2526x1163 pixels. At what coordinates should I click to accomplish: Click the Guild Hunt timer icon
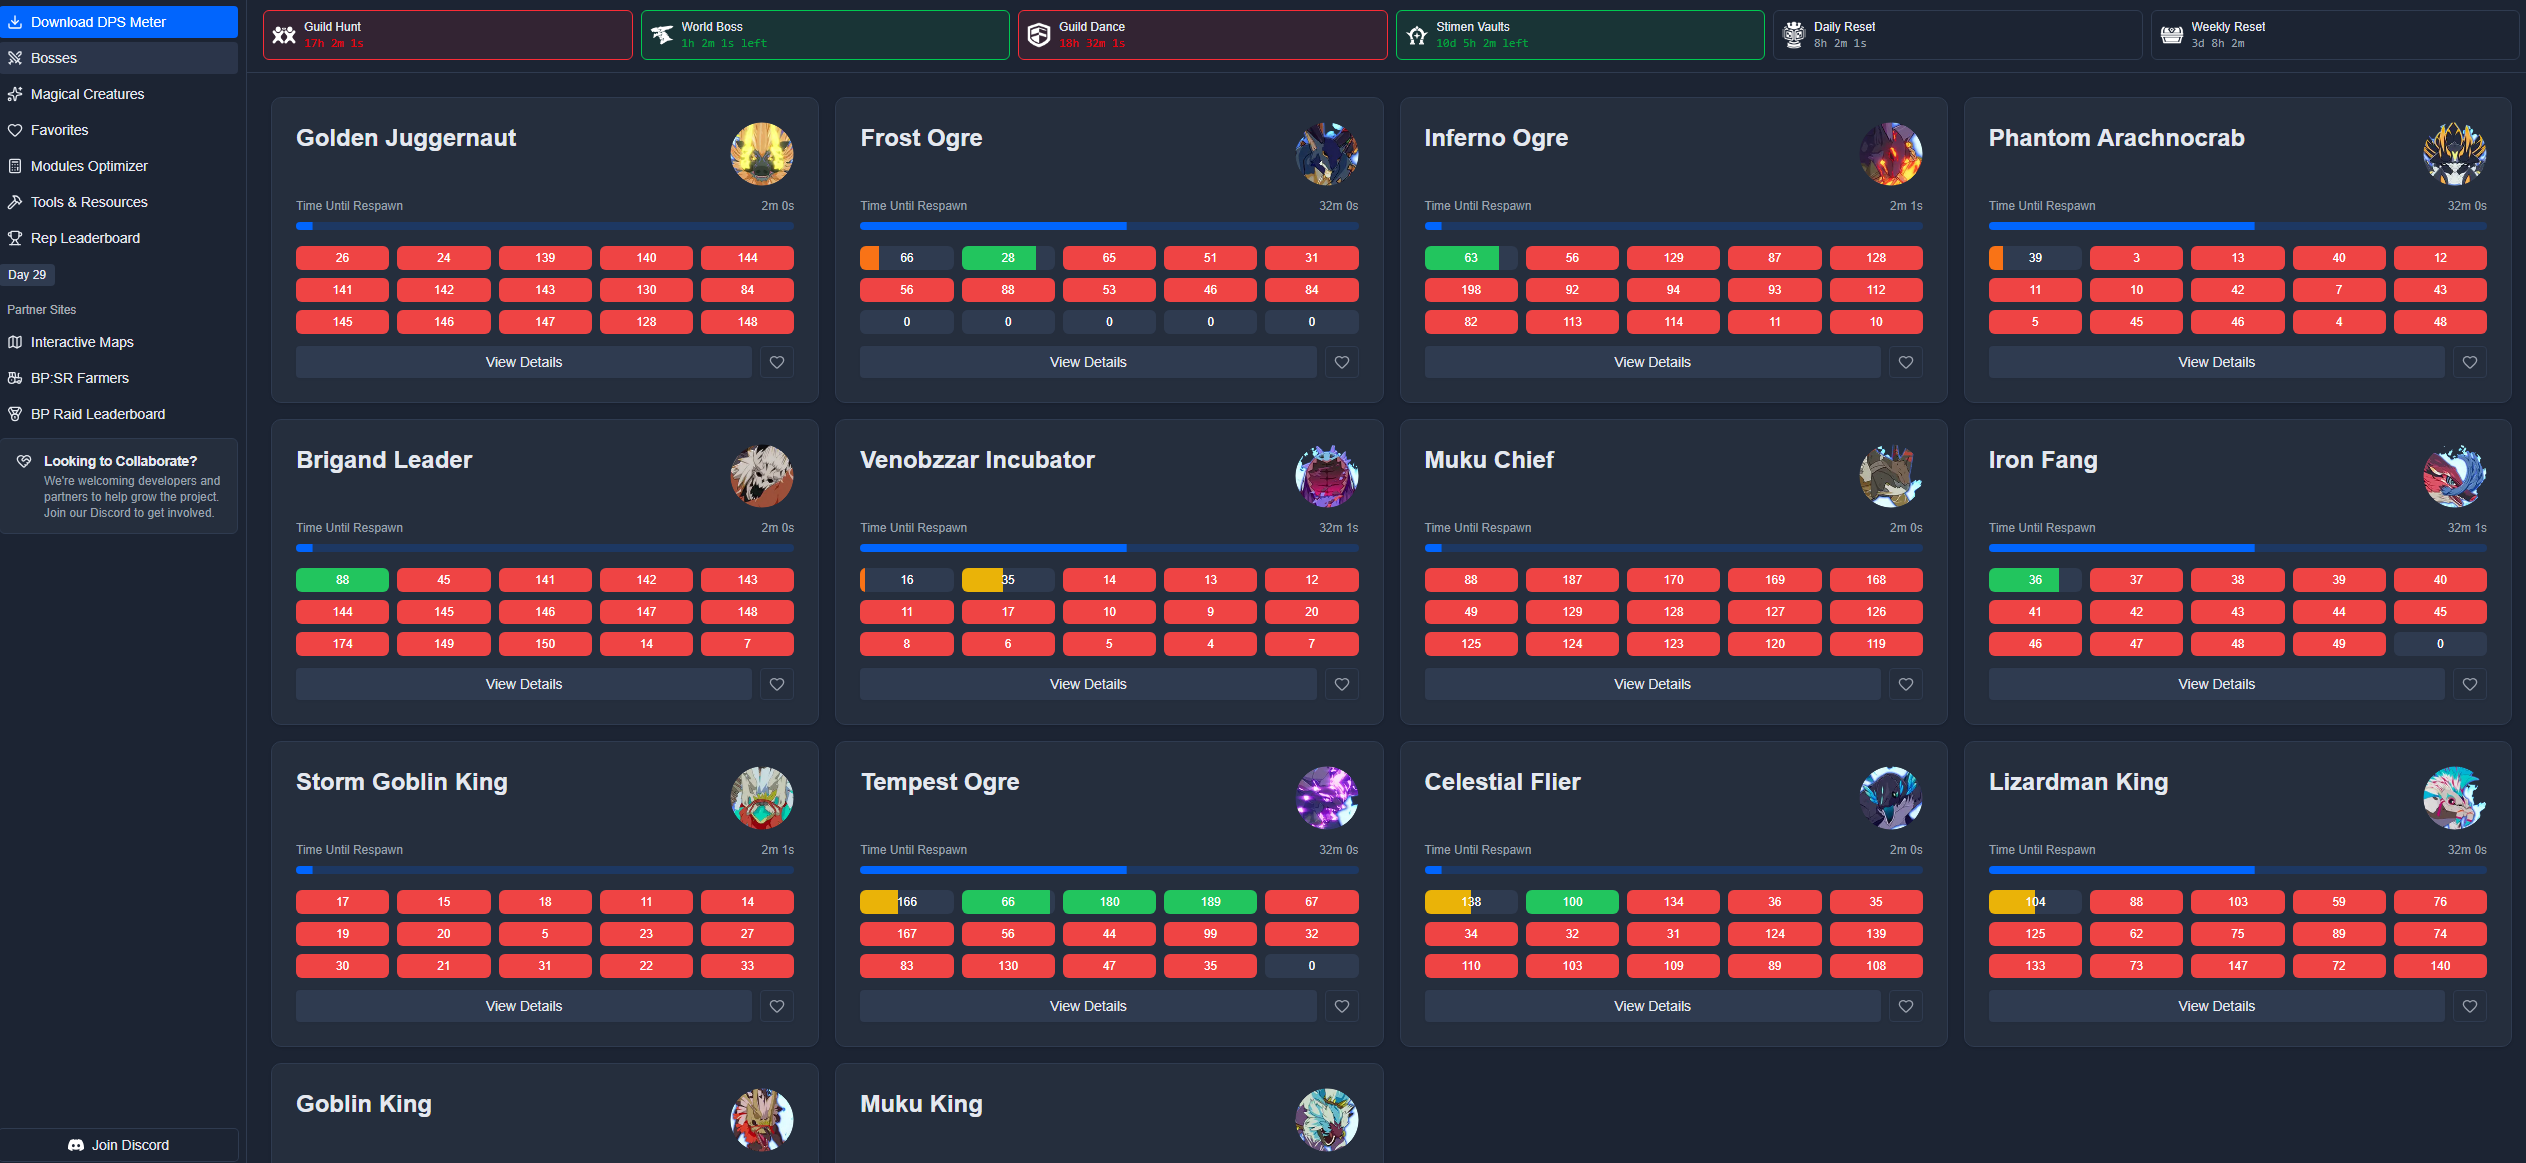pyautogui.click(x=284, y=35)
